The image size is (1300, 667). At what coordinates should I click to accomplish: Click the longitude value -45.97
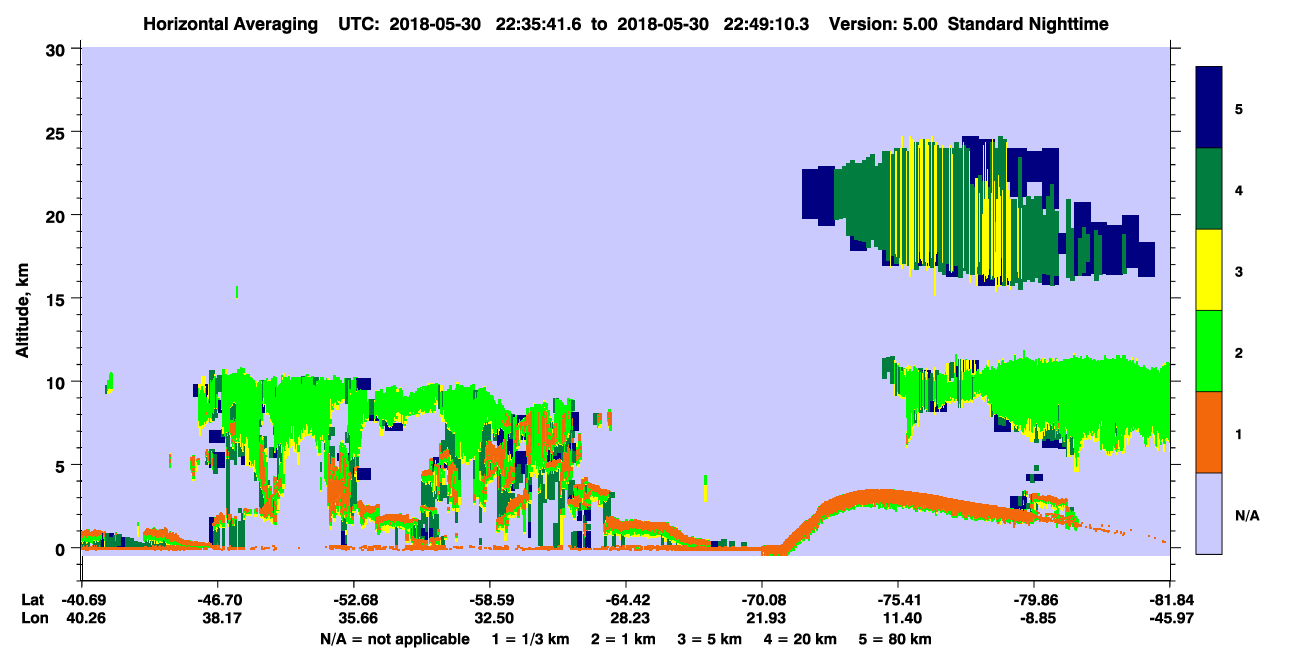click(x=1170, y=618)
